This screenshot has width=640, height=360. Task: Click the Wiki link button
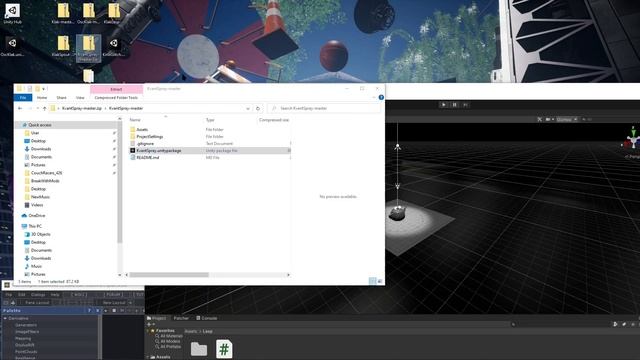coord(78,294)
